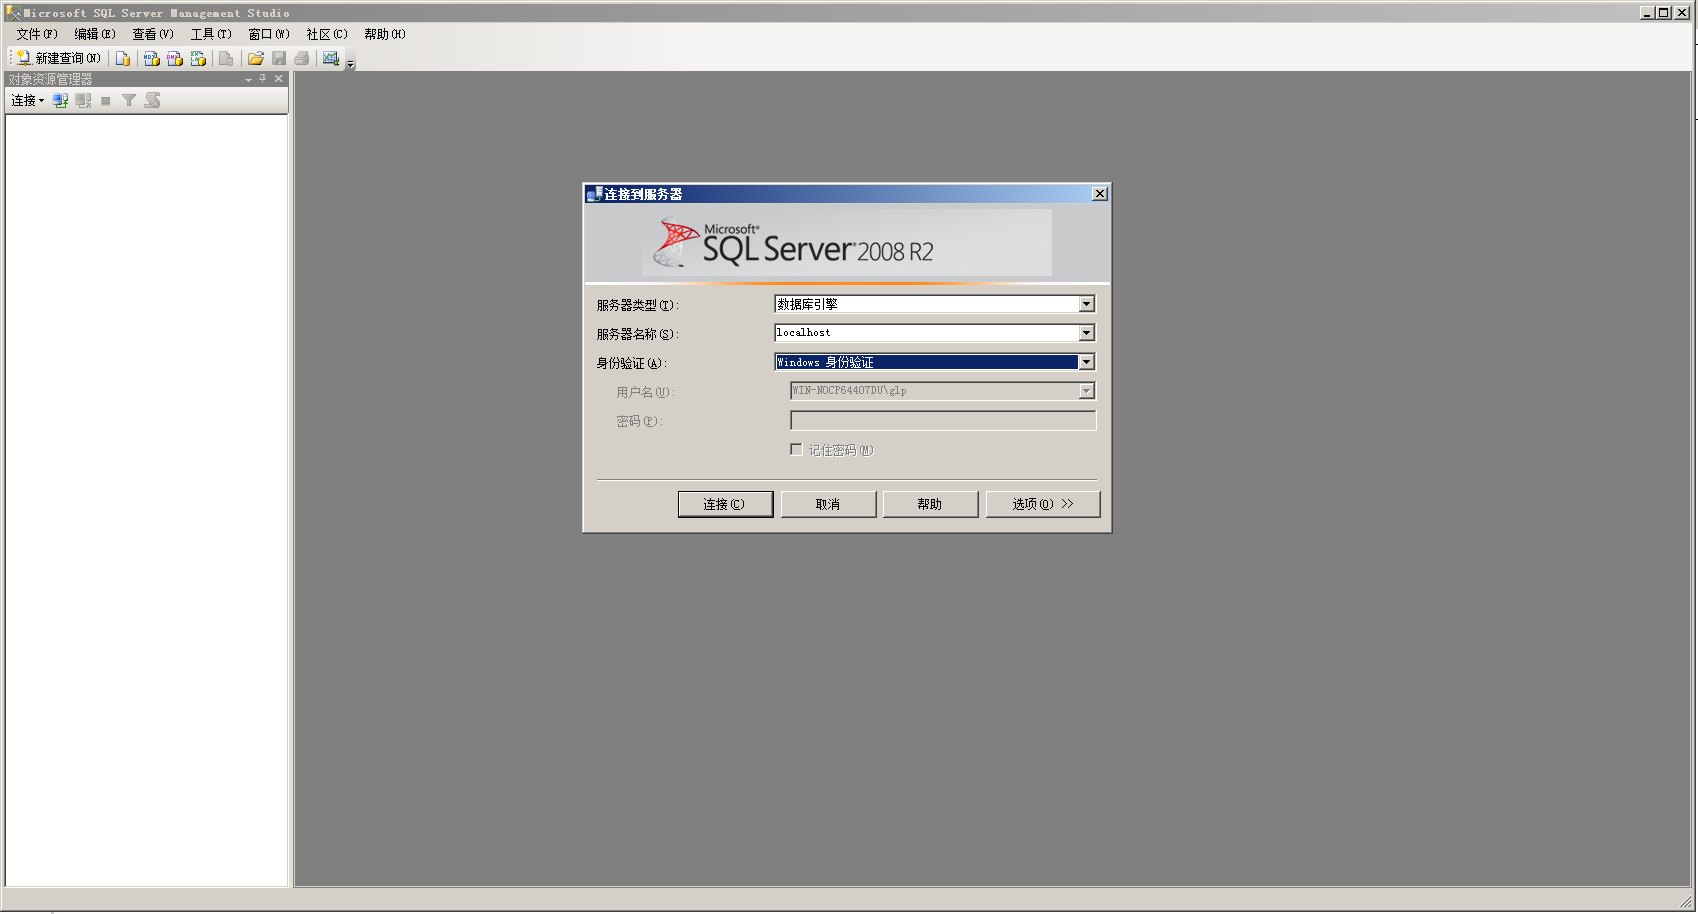Open the 查看(V) menu
This screenshot has height=914, width=1698.
click(153, 34)
